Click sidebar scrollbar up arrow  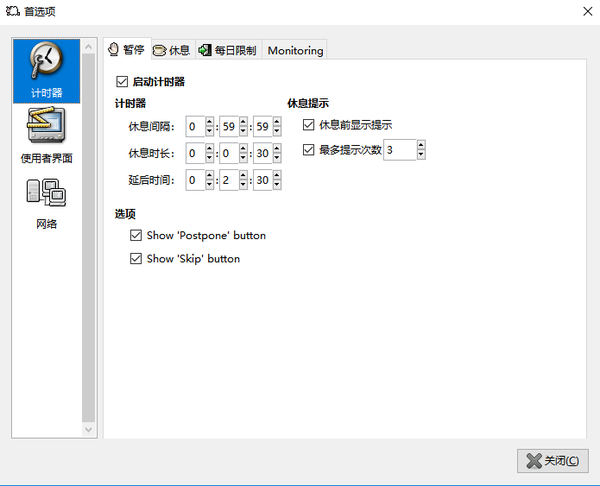[x=88, y=47]
